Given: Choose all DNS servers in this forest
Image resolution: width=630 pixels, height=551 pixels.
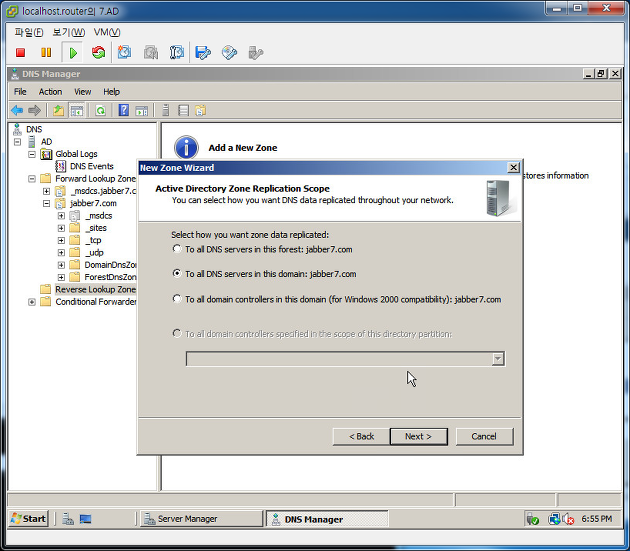Looking at the screenshot, I should (x=177, y=249).
